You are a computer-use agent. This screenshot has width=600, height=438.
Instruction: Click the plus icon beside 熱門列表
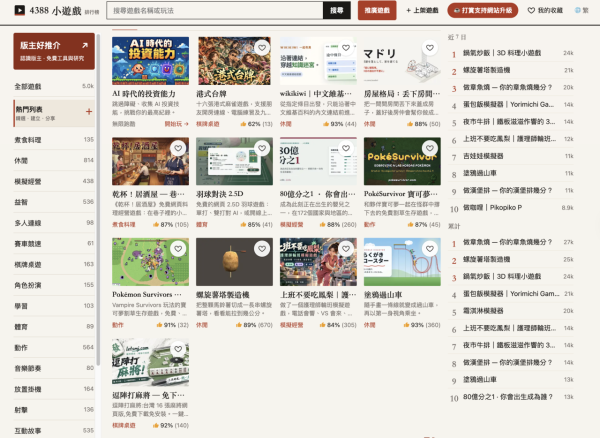[89, 111]
